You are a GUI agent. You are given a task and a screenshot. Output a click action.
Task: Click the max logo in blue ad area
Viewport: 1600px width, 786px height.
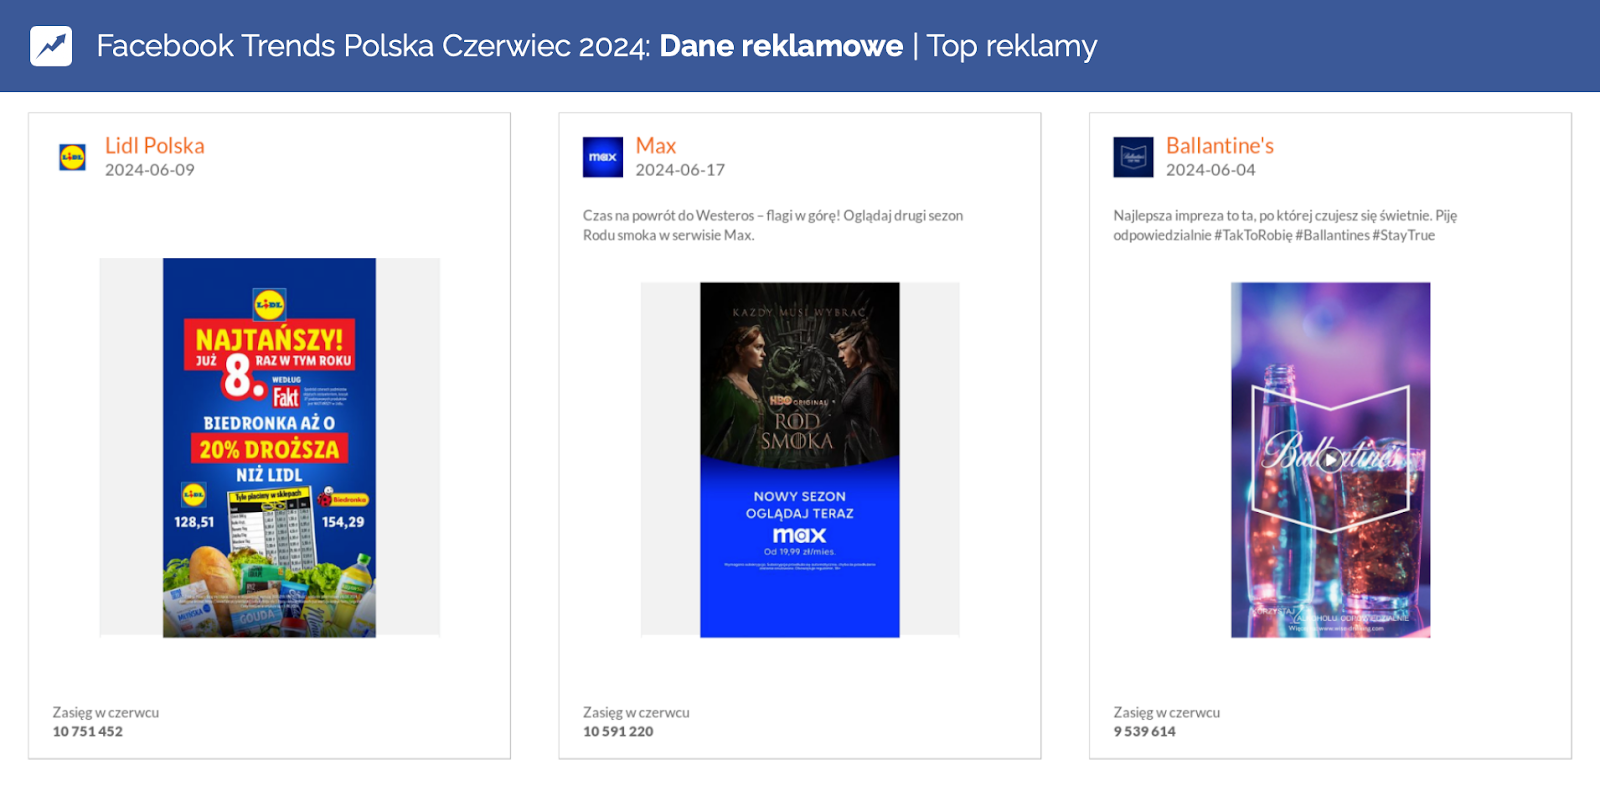799,535
